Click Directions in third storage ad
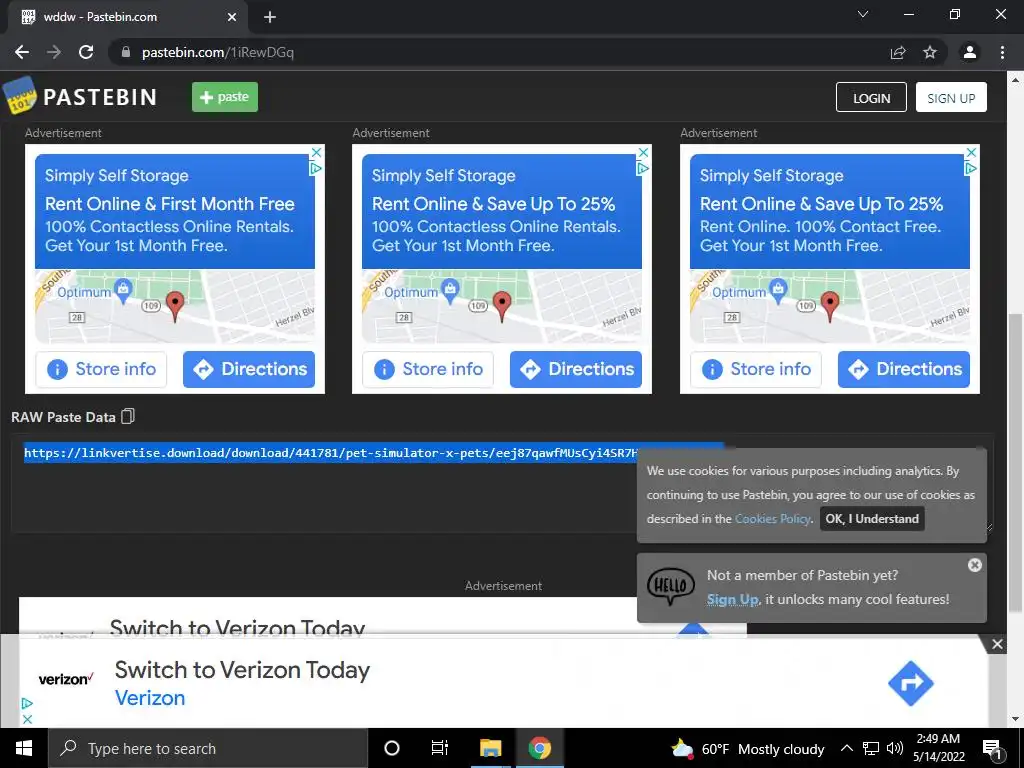The width and height of the screenshot is (1024, 768). pos(904,370)
